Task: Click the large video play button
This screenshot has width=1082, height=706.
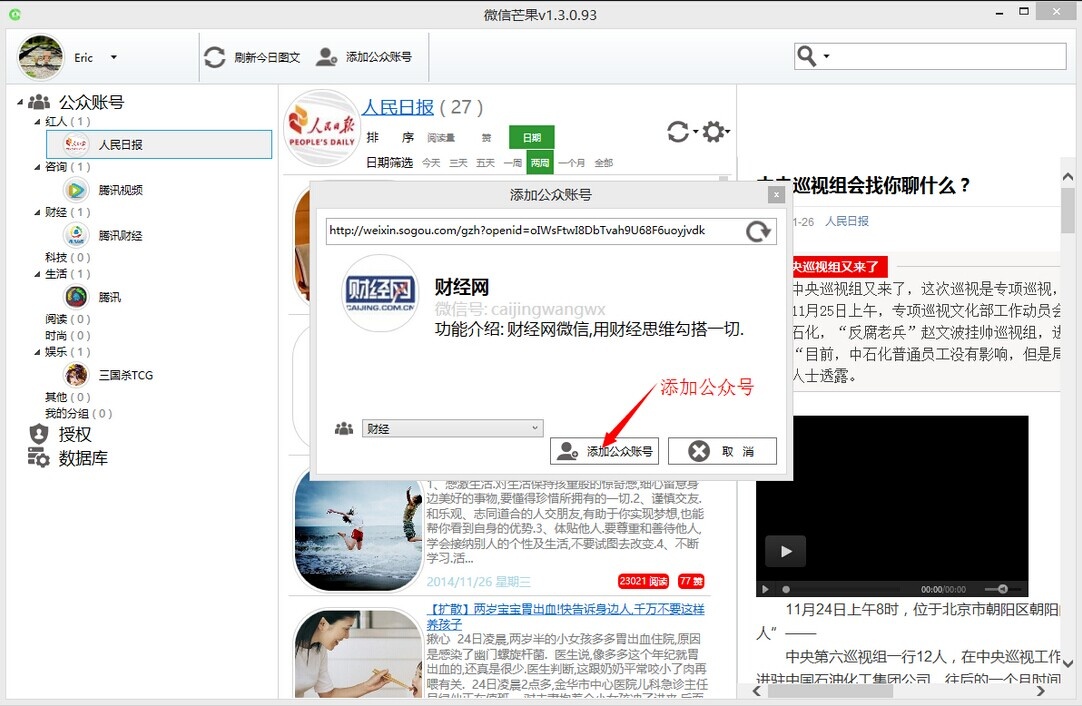Action: (785, 551)
